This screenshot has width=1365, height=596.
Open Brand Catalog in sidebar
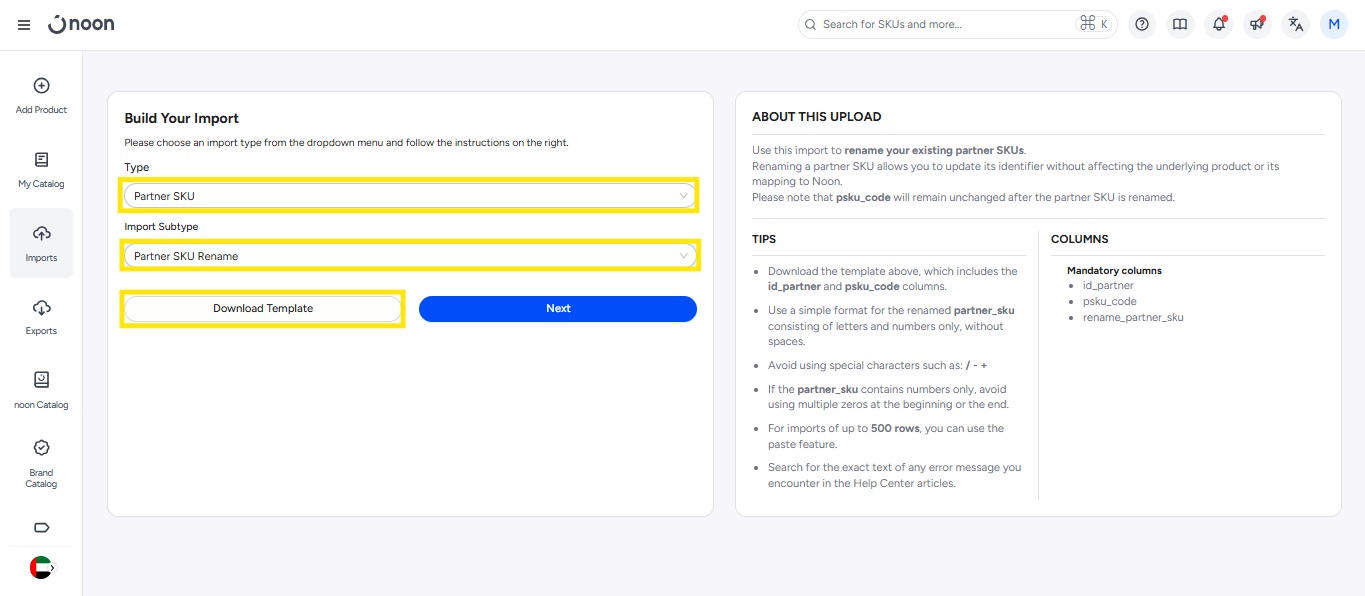(41, 464)
